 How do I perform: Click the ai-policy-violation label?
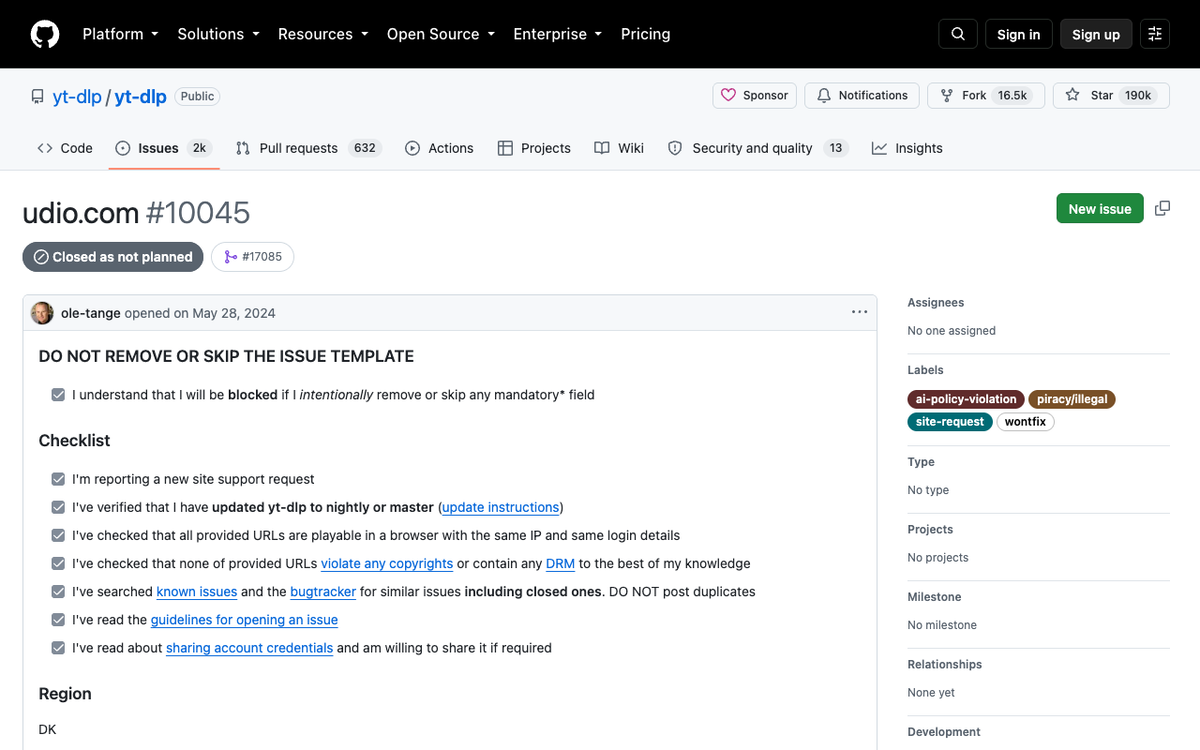click(966, 399)
